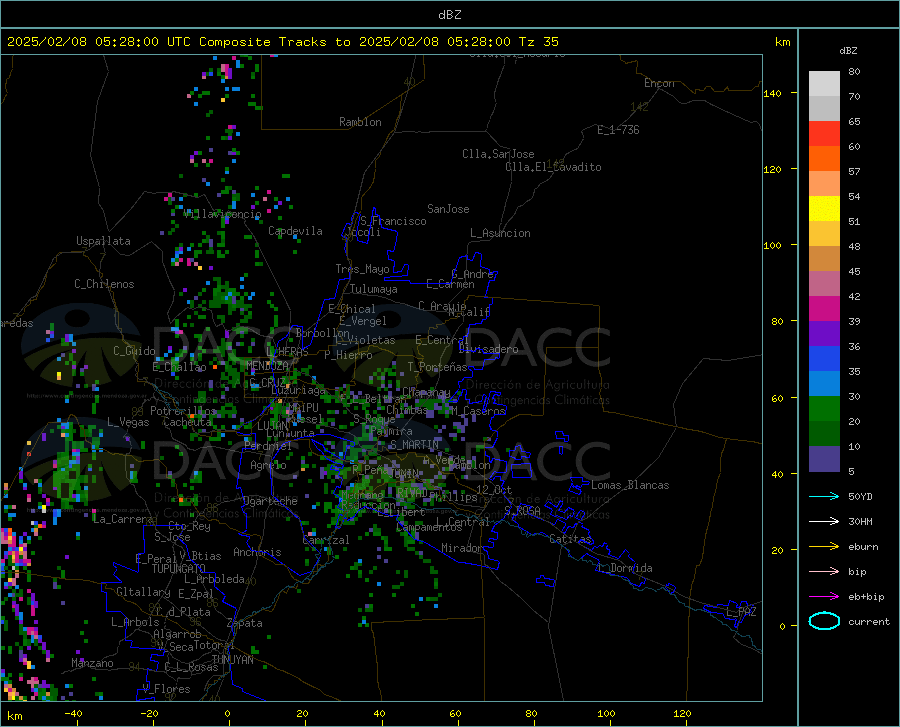This screenshot has width=900, height=727.
Task: Select the orange 57-60 dBZ swatch
Action: click(824, 158)
